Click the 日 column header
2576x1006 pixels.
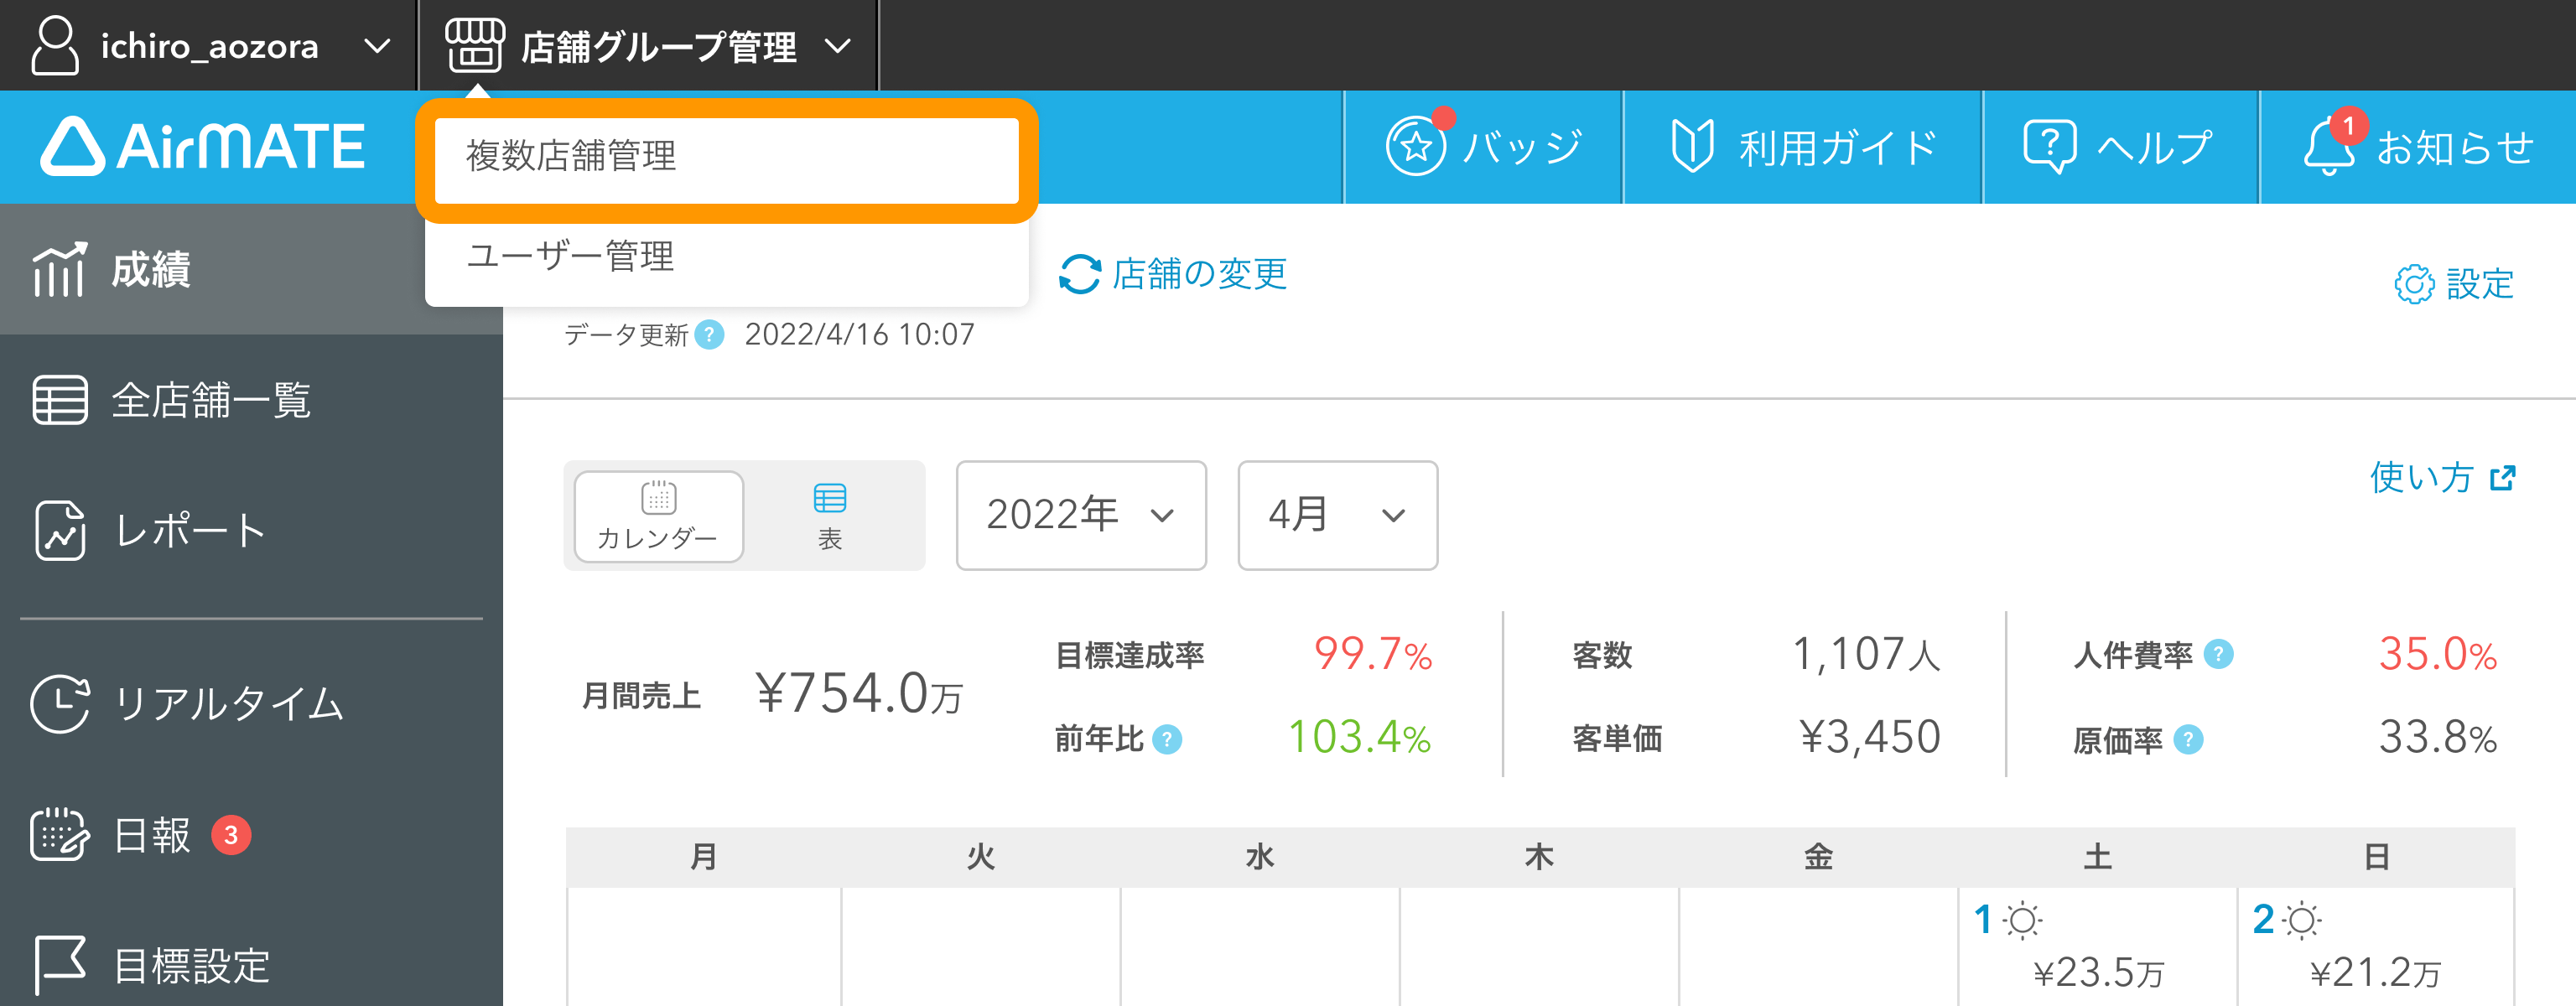(2376, 857)
